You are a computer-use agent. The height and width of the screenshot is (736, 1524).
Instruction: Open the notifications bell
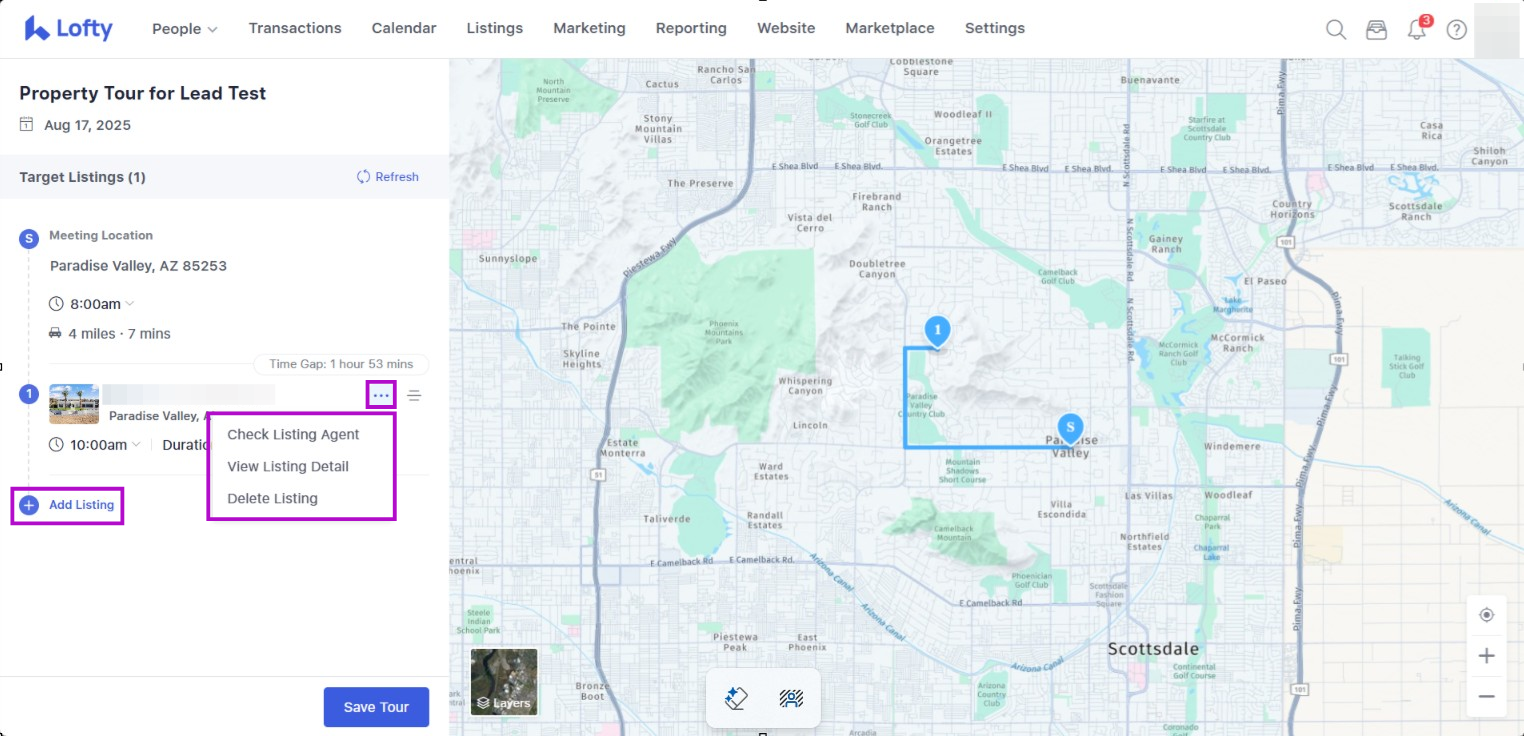point(1417,29)
